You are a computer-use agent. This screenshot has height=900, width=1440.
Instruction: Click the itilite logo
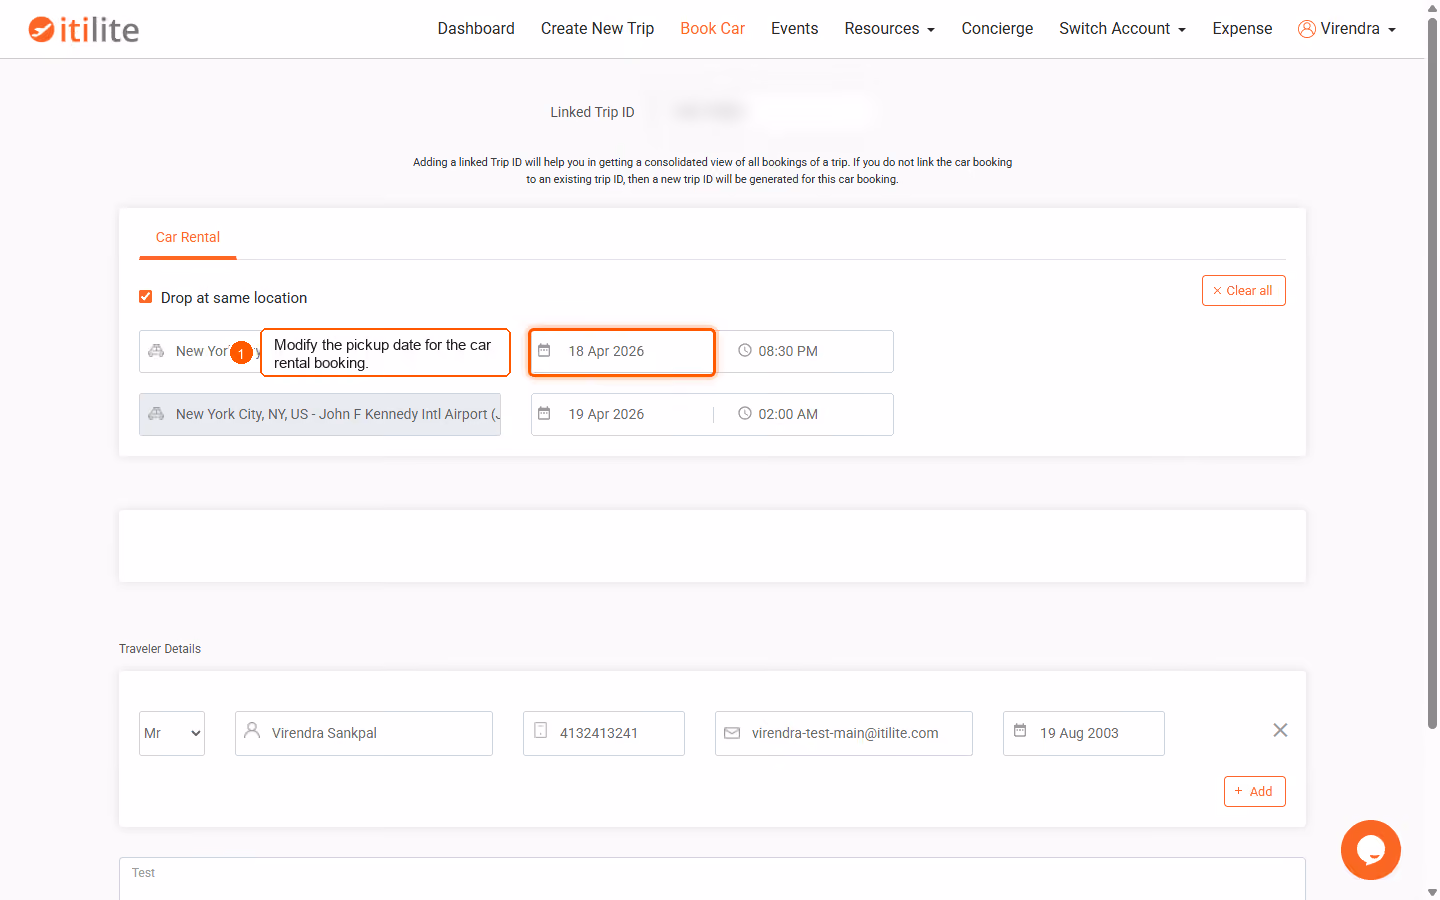point(84,29)
